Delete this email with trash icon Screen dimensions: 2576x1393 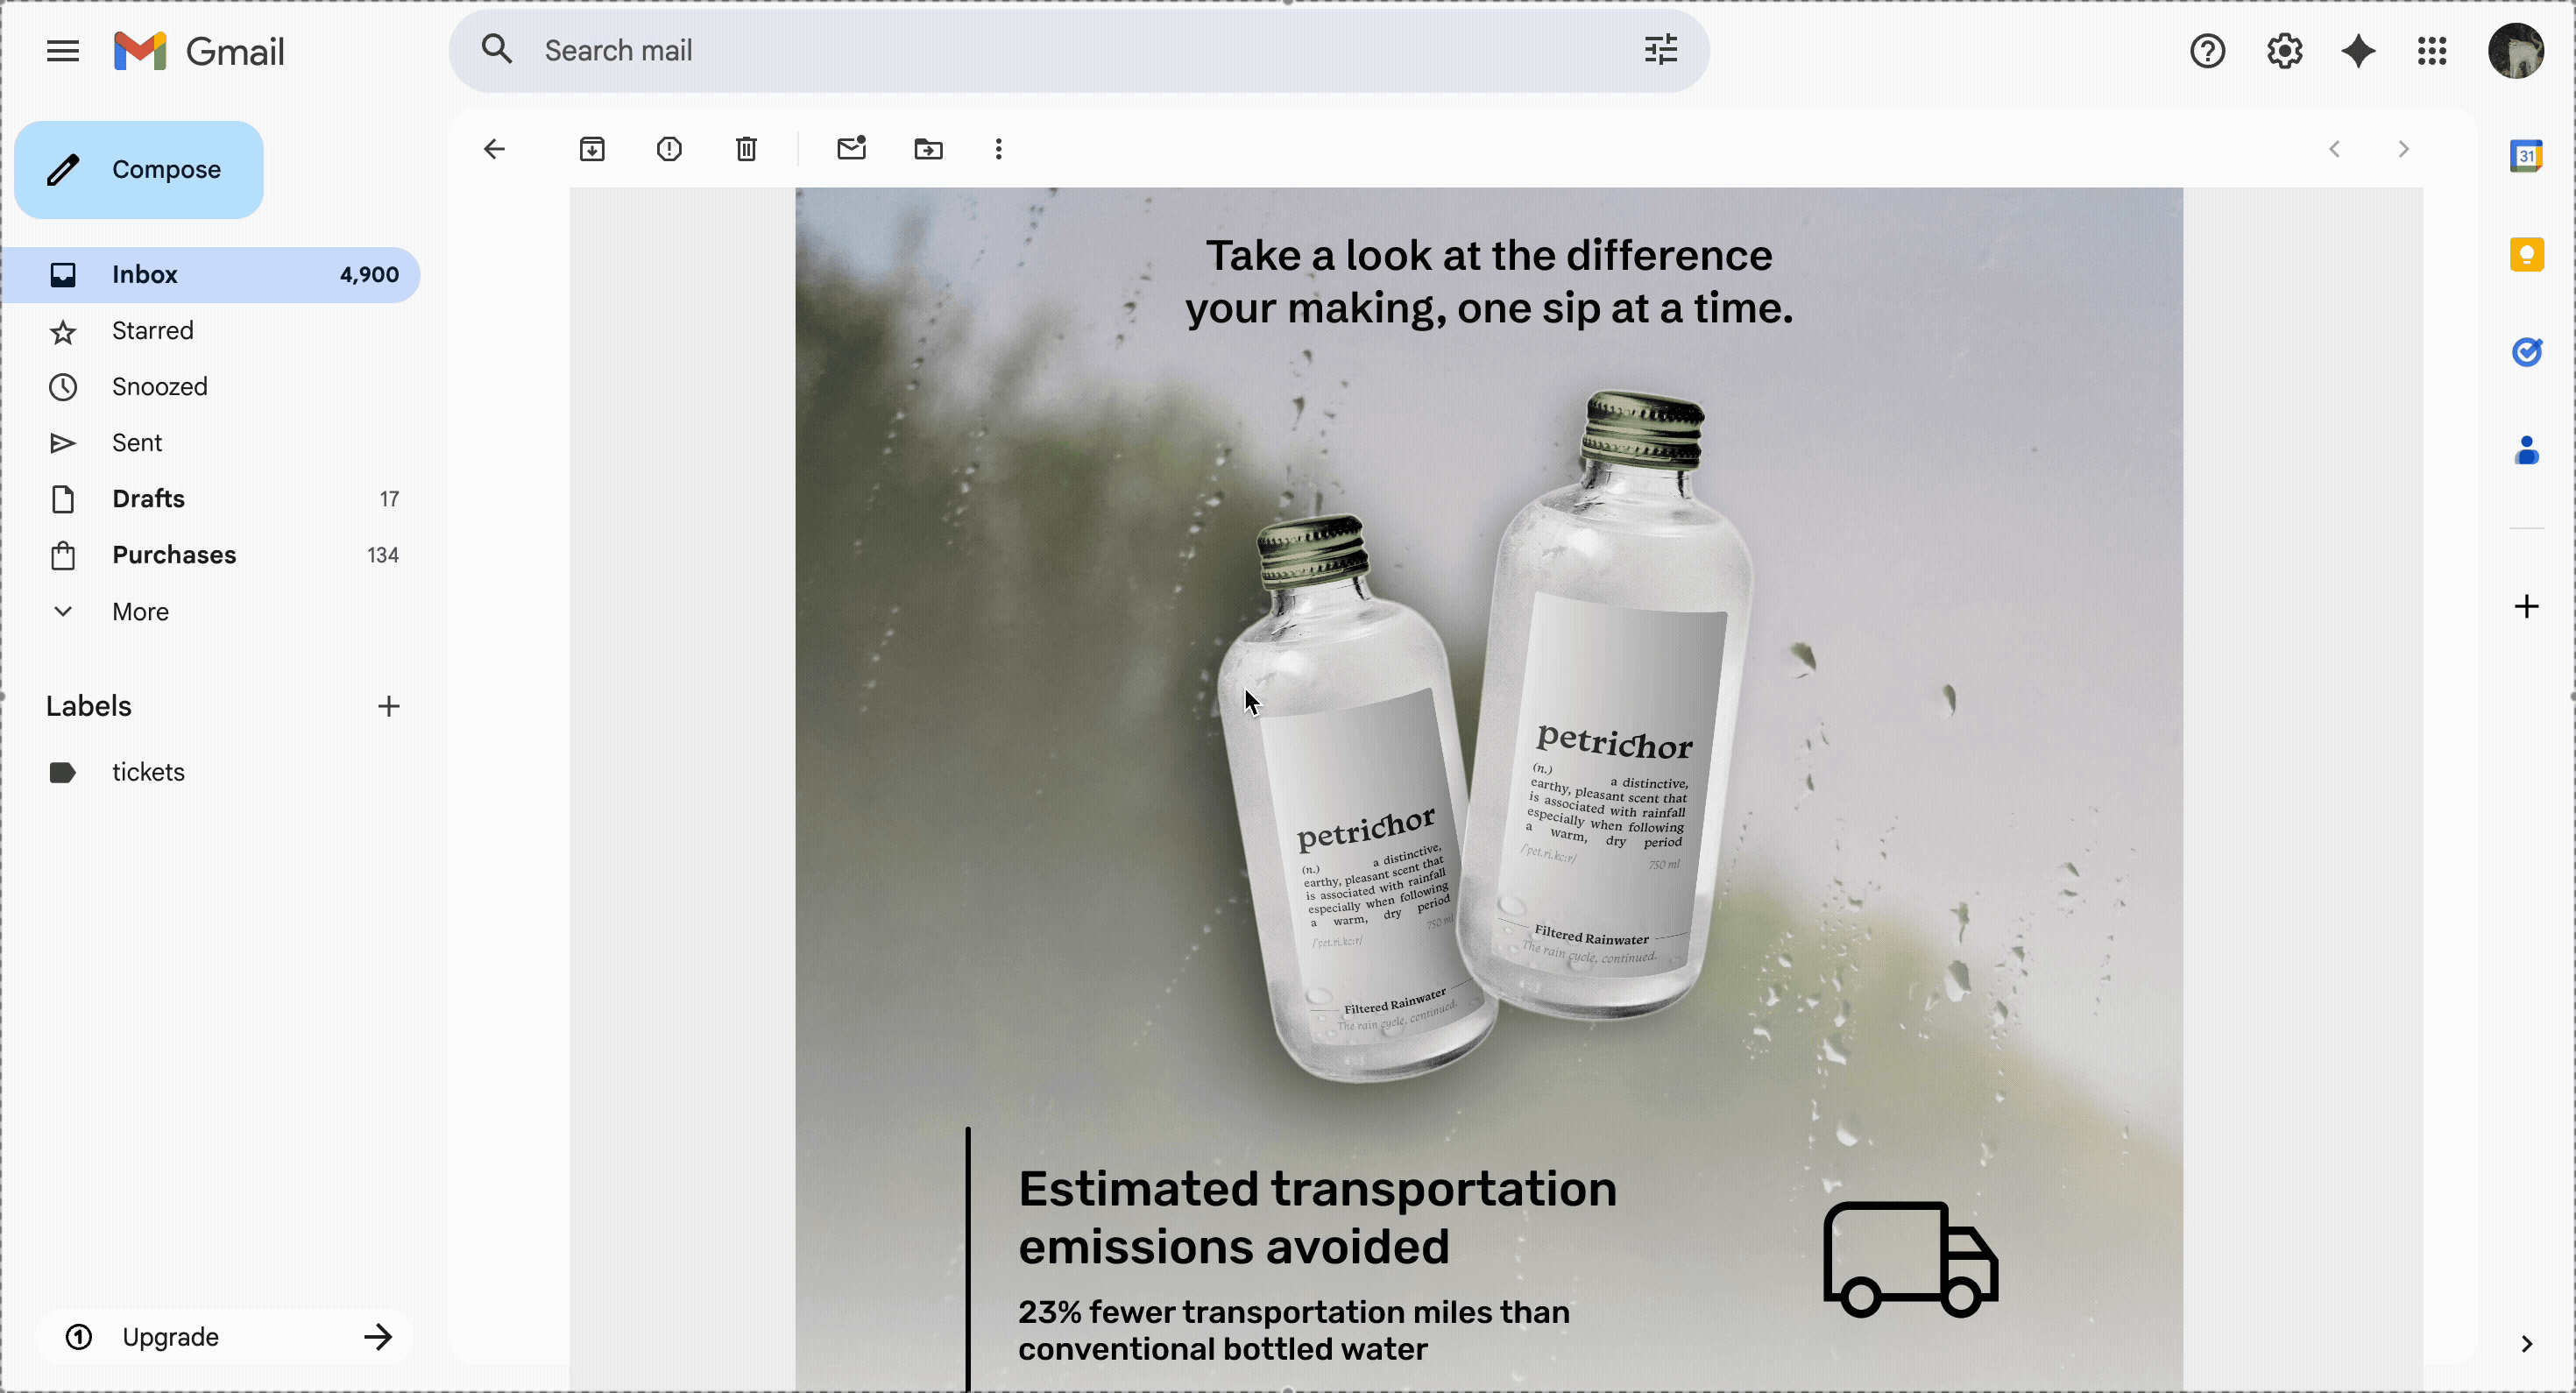746,149
